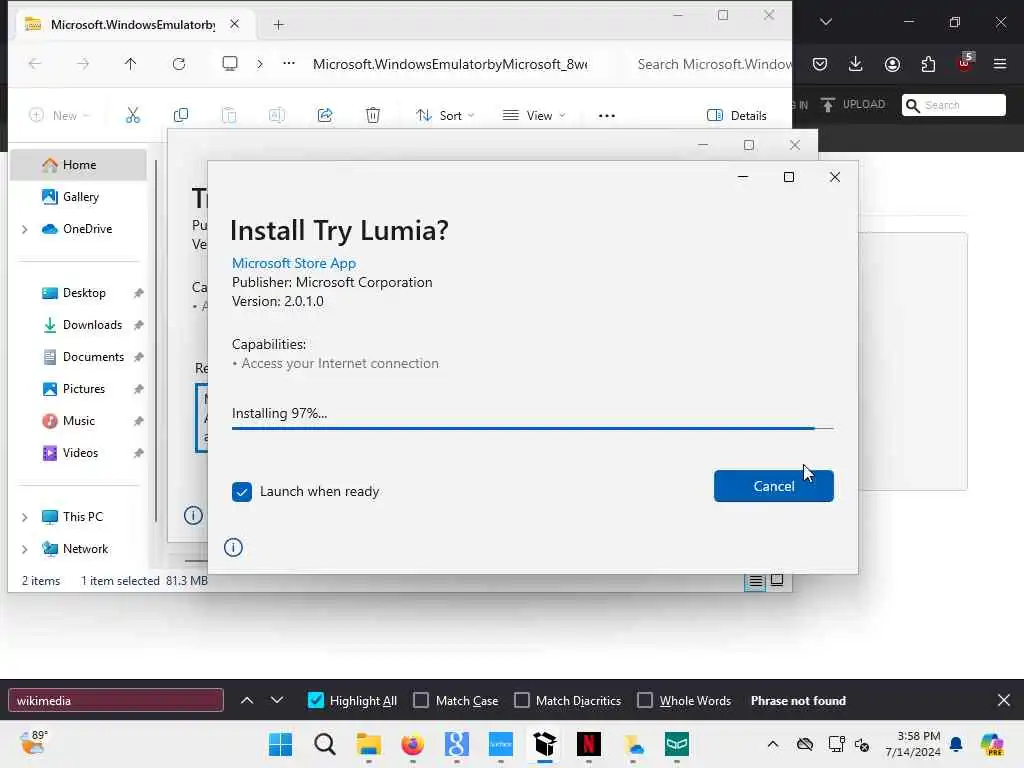Enable Match Case in find bar
Image resolution: width=1024 pixels, height=768 pixels.
pyautogui.click(x=421, y=700)
